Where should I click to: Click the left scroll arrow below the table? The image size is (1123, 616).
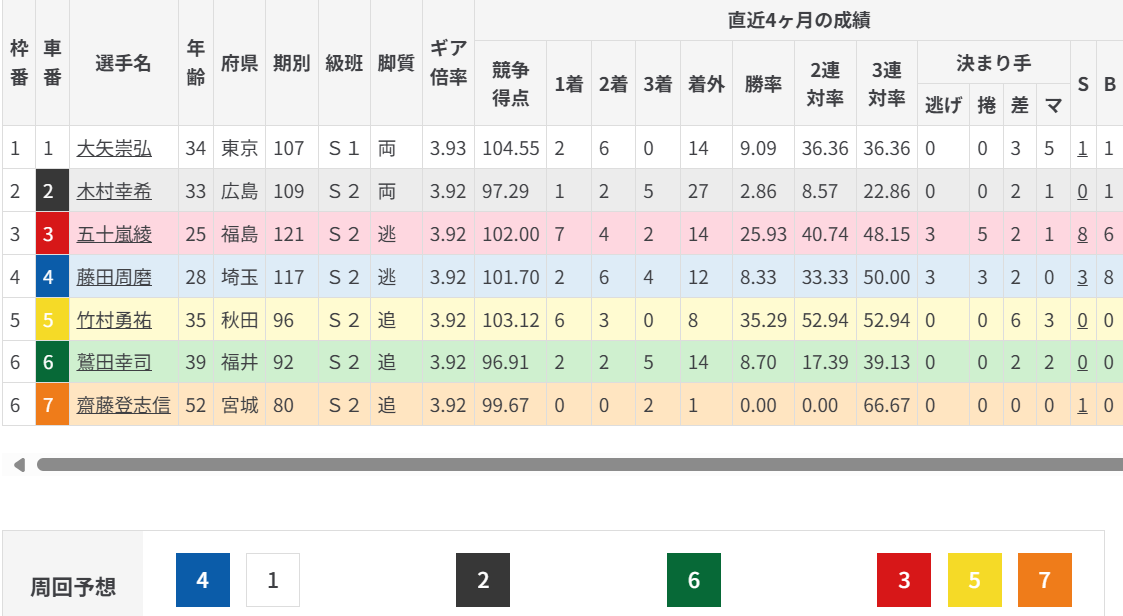click(x=18, y=464)
